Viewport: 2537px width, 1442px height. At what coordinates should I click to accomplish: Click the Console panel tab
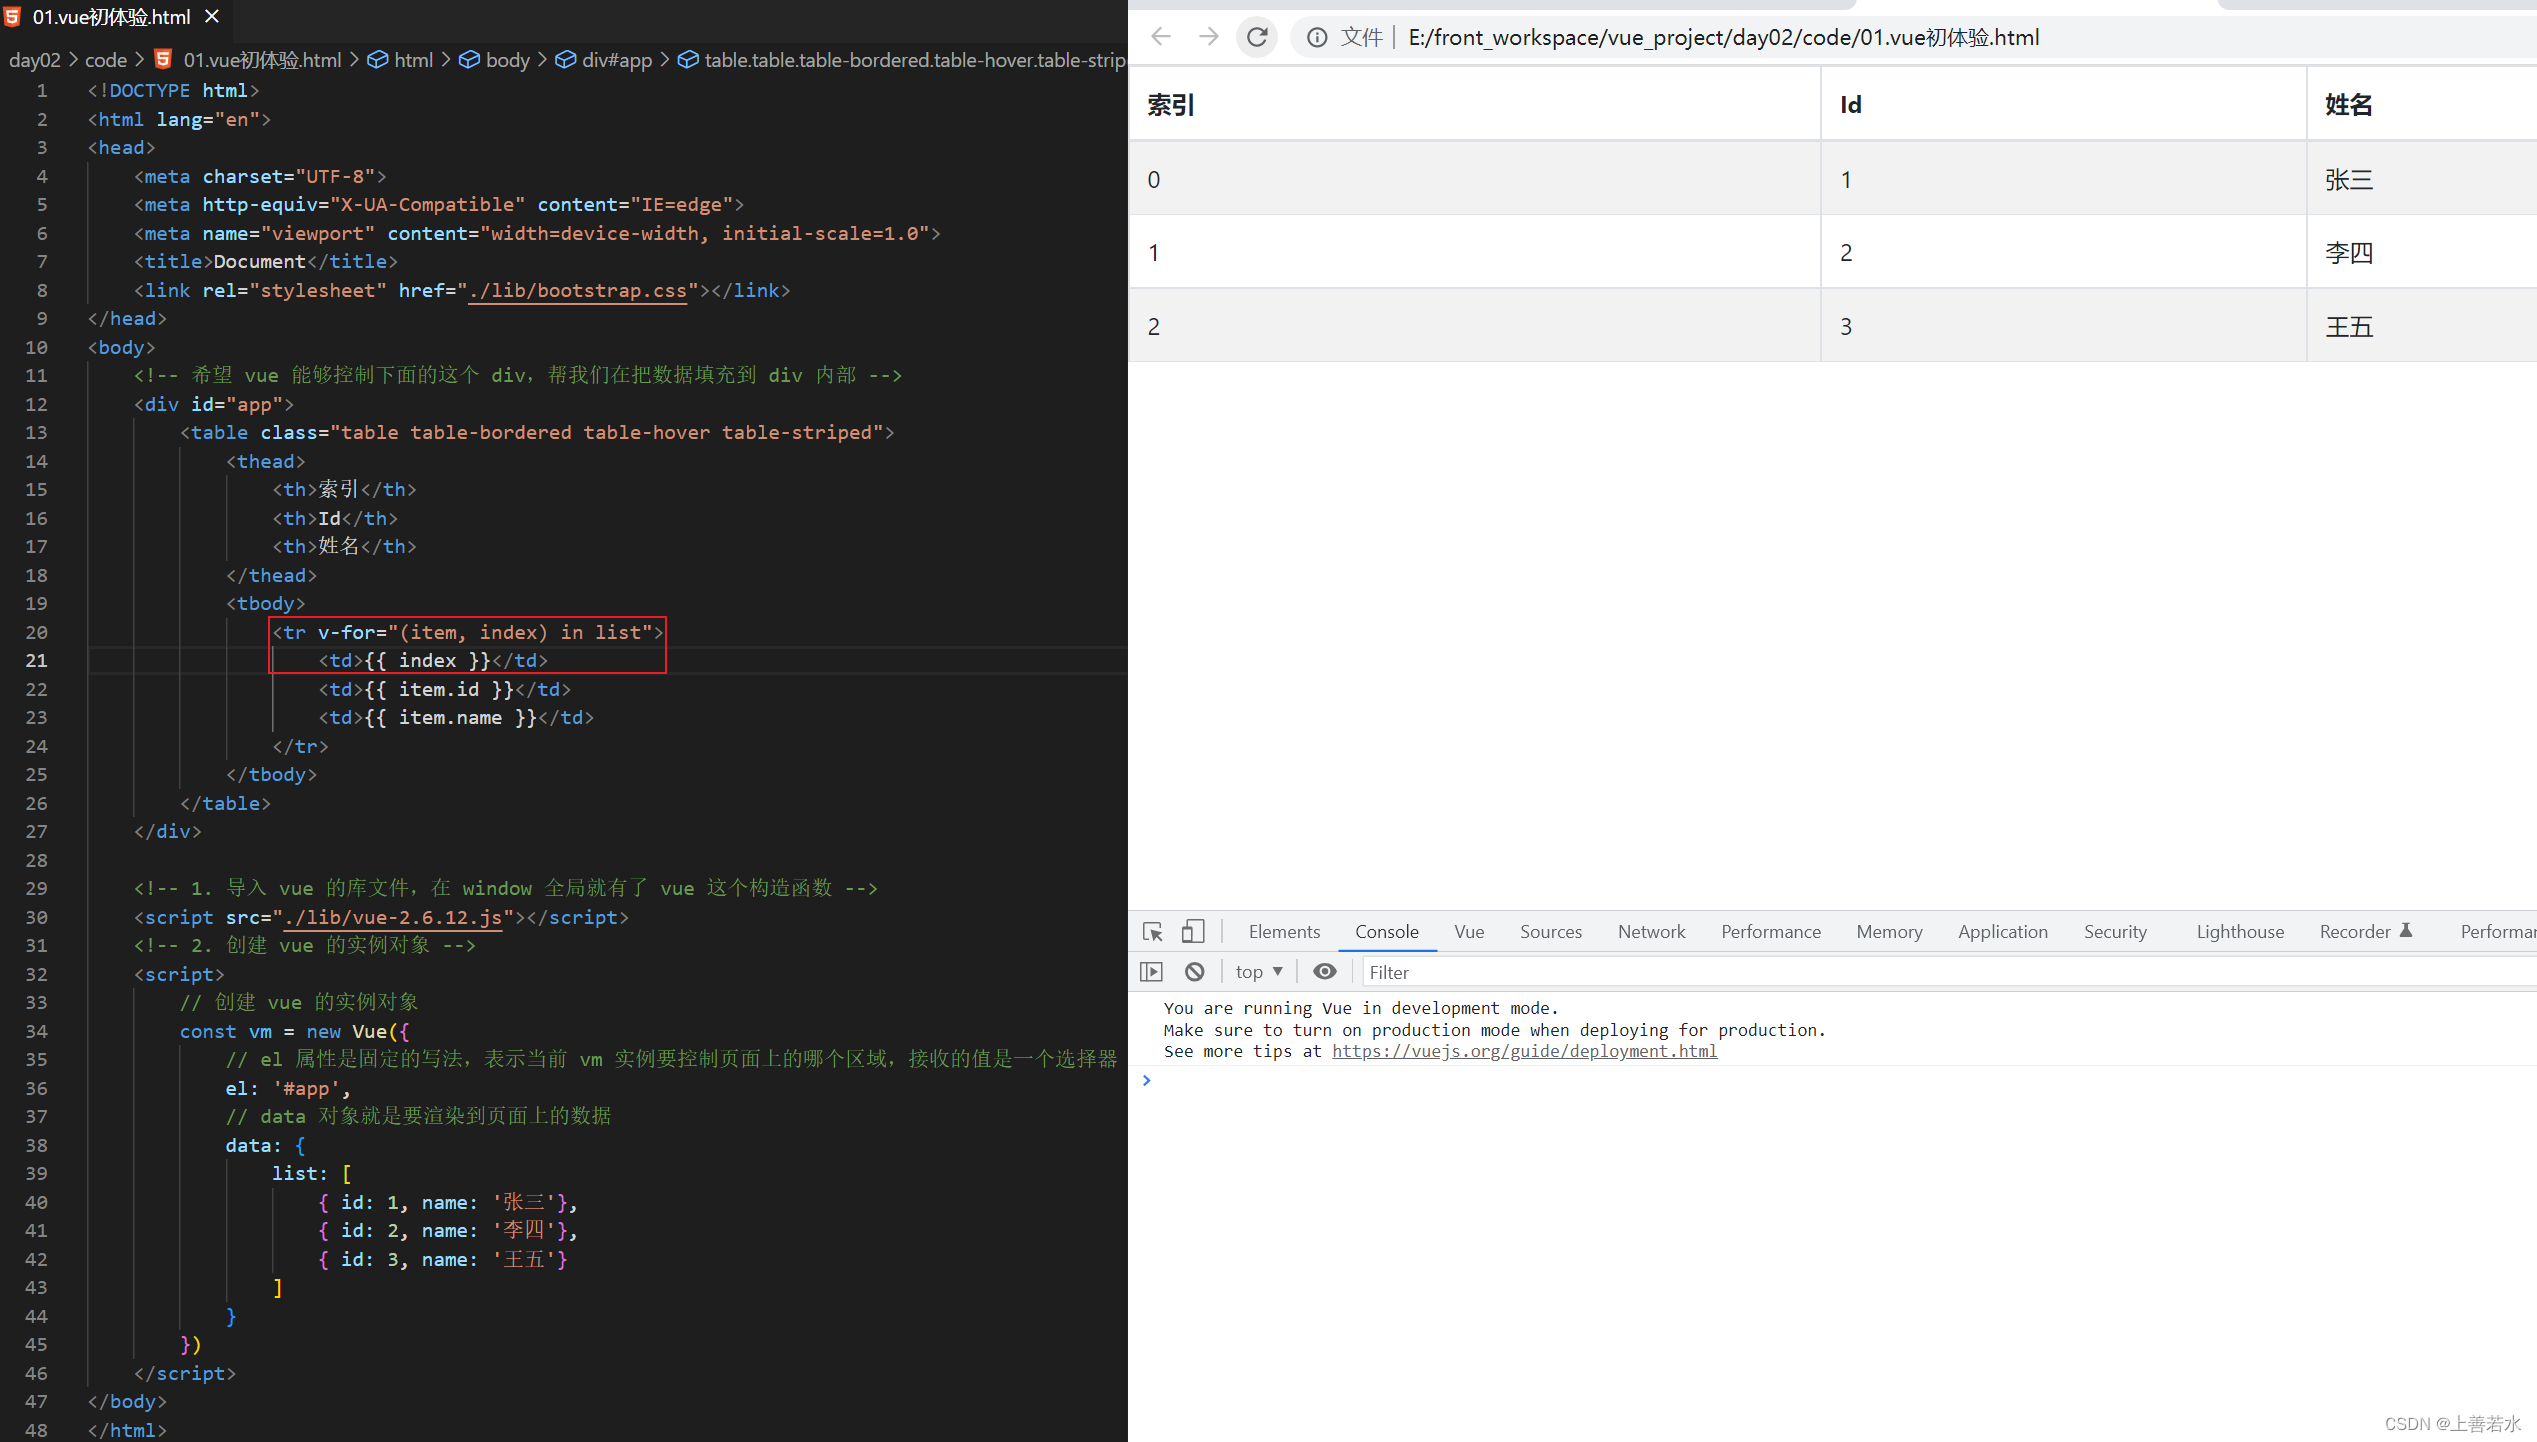(1387, 930)
